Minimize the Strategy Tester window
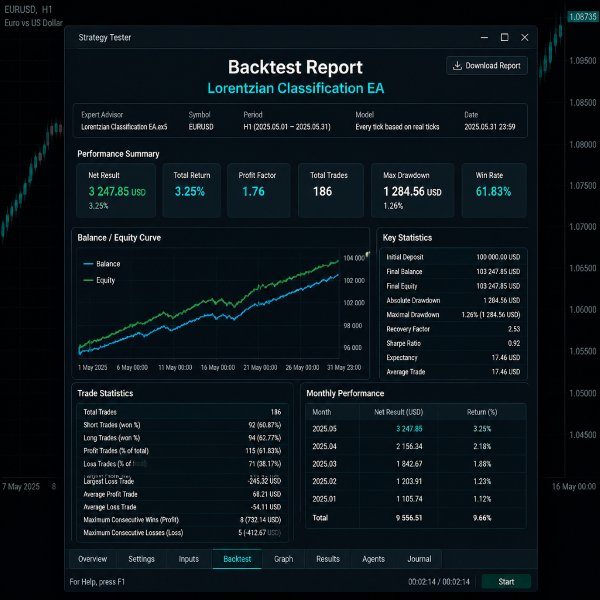The height and width of the screenshot is (600, 600). [x=484, y=38]
